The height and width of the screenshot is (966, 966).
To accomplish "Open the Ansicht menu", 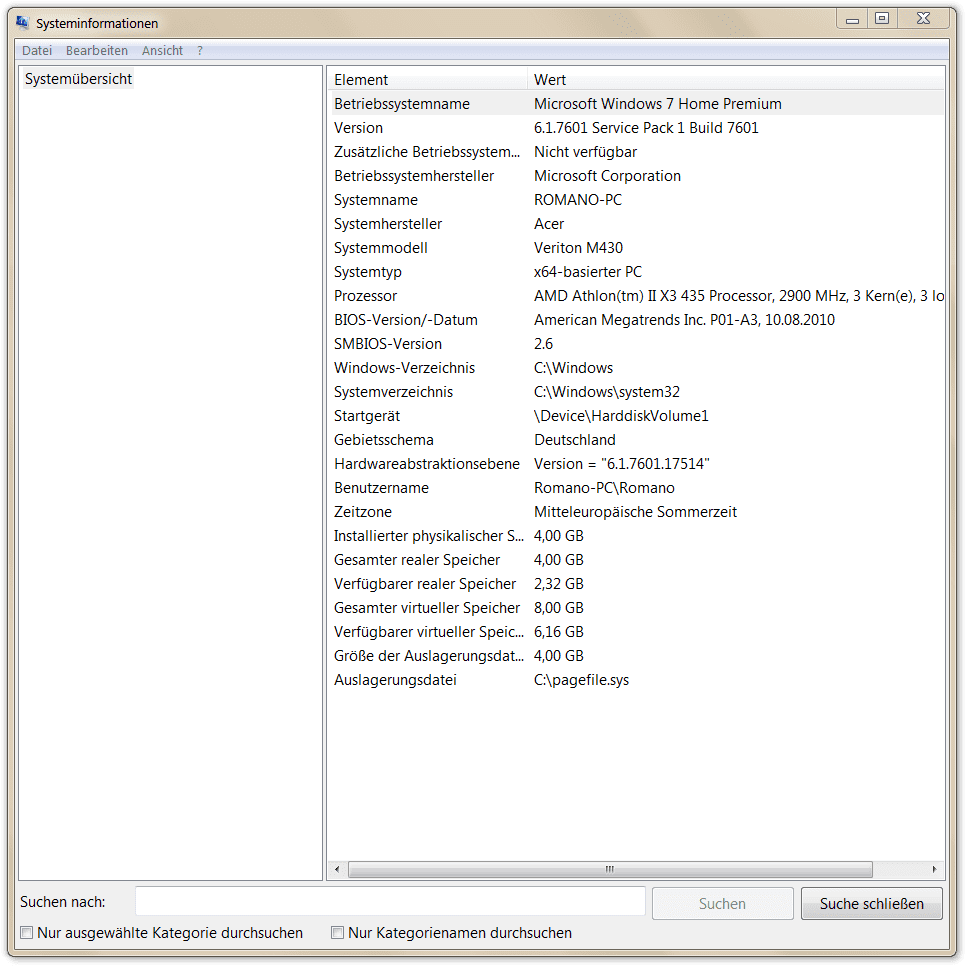I will click(162, 51).
